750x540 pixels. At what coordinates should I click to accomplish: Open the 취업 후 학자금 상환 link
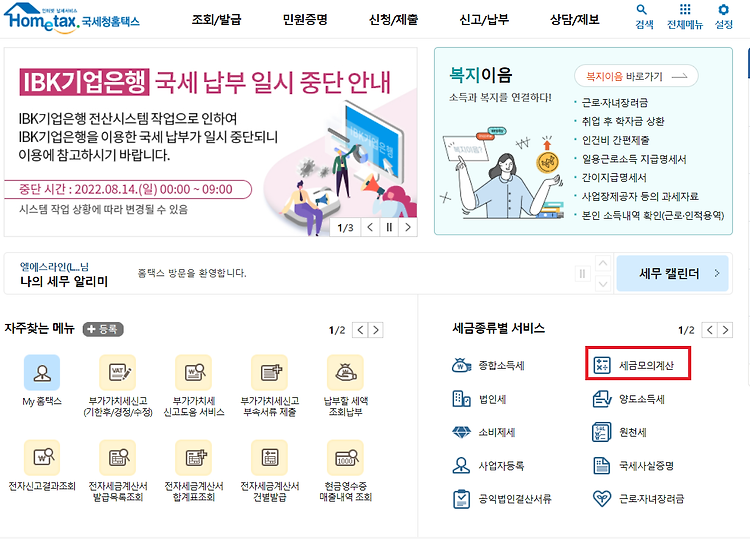point(623,121)
